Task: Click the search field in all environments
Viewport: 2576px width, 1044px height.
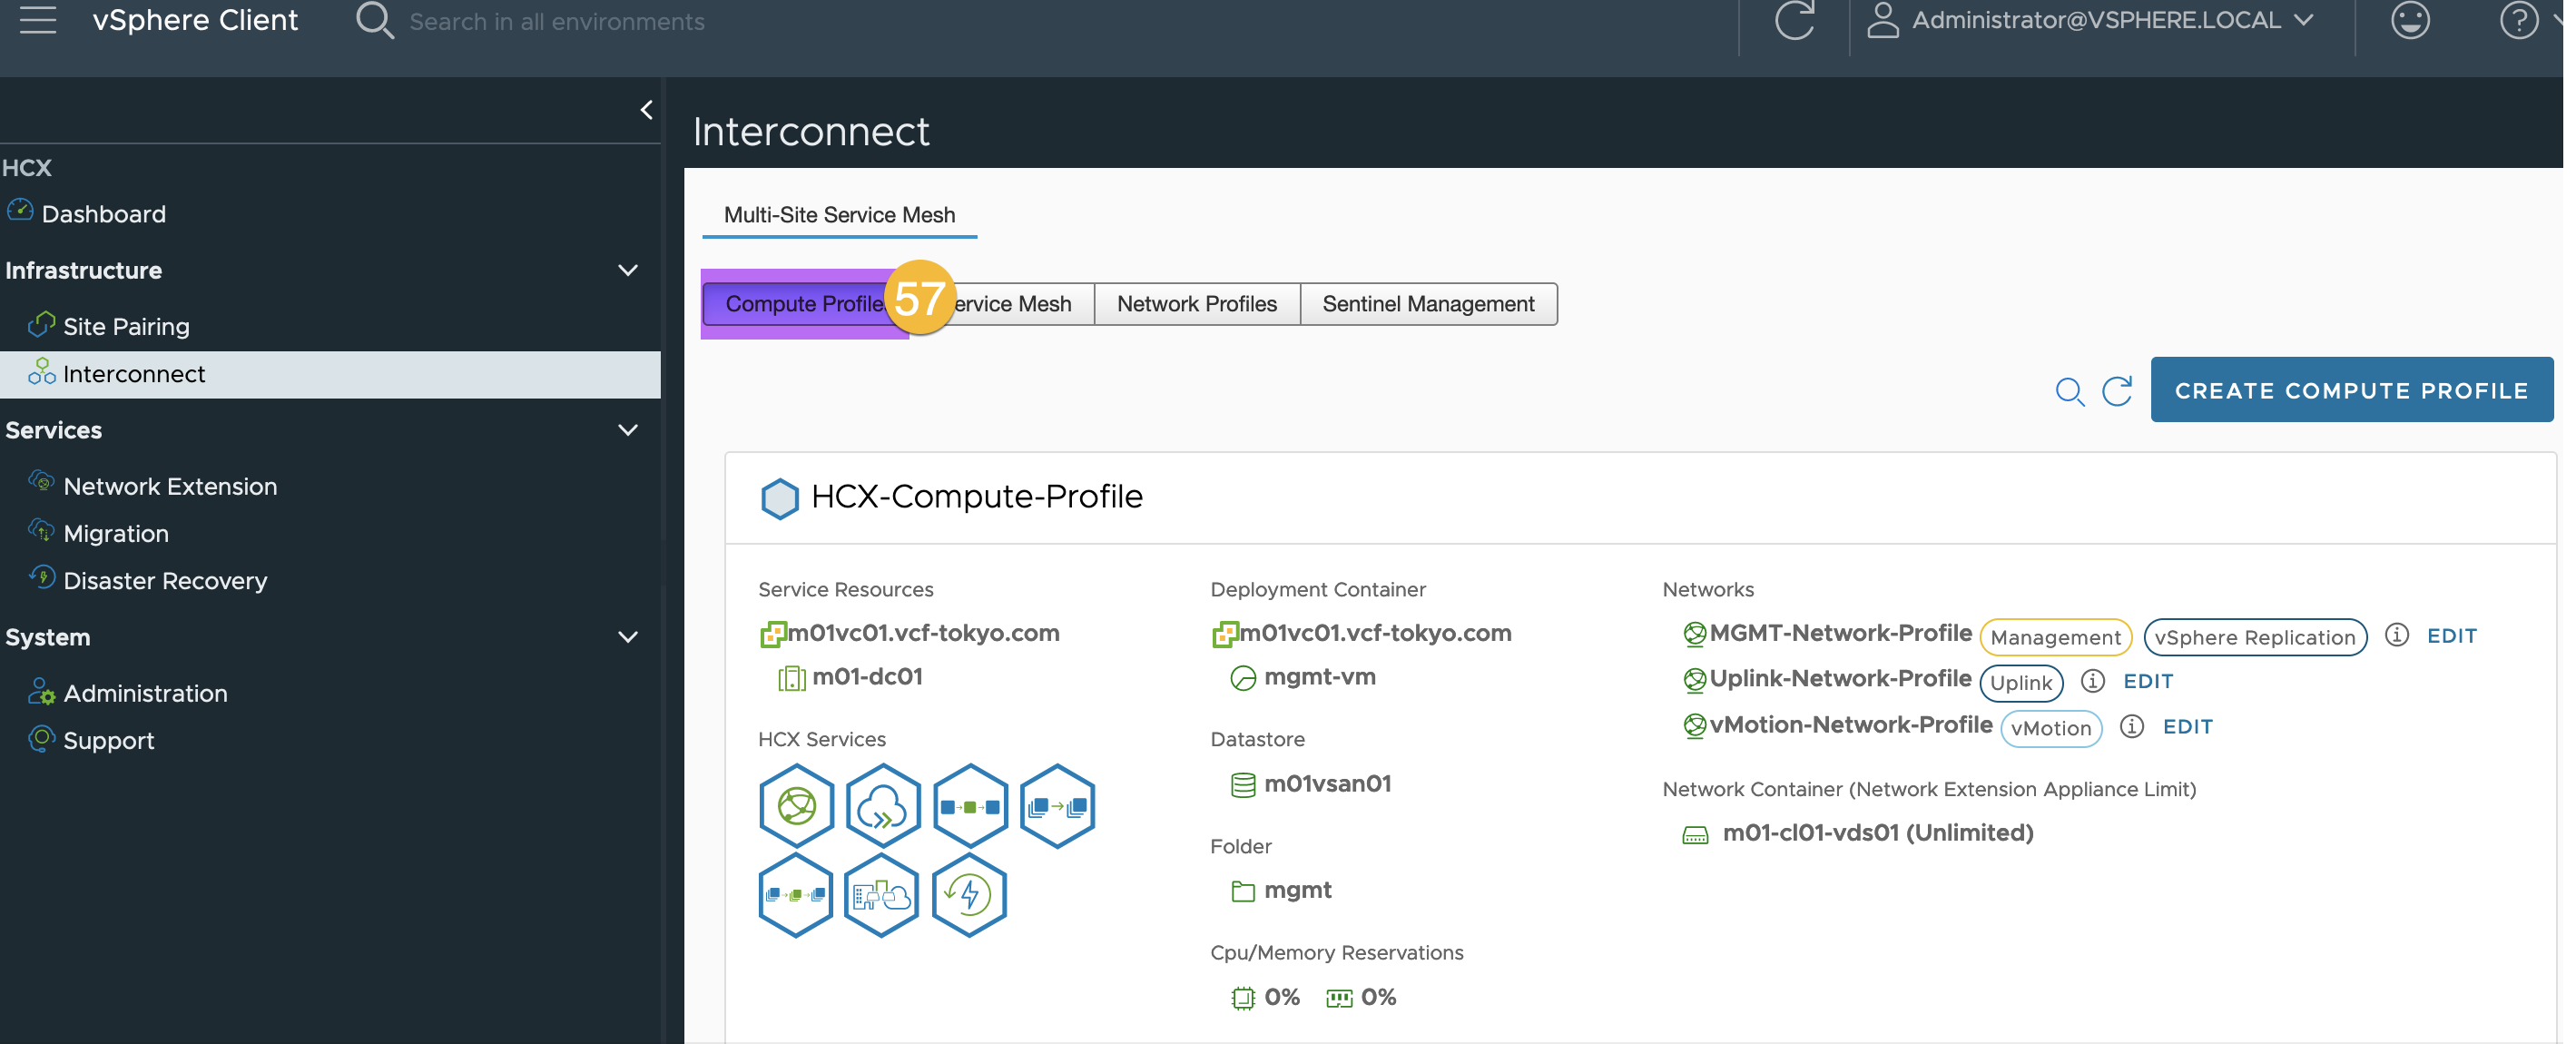Action: 556,21
